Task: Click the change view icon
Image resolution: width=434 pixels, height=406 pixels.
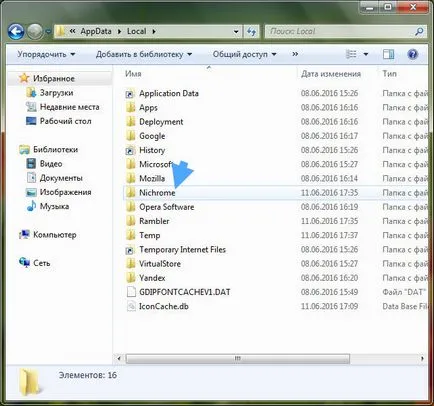Action: point(351,54)
